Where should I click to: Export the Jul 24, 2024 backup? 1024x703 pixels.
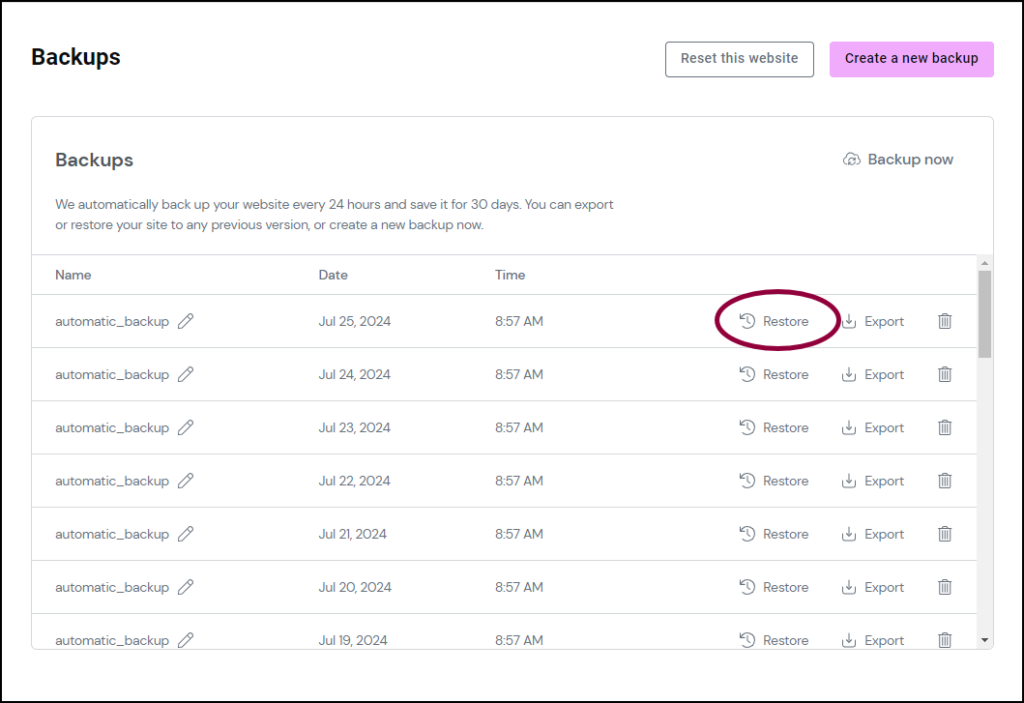click(881, 374)
